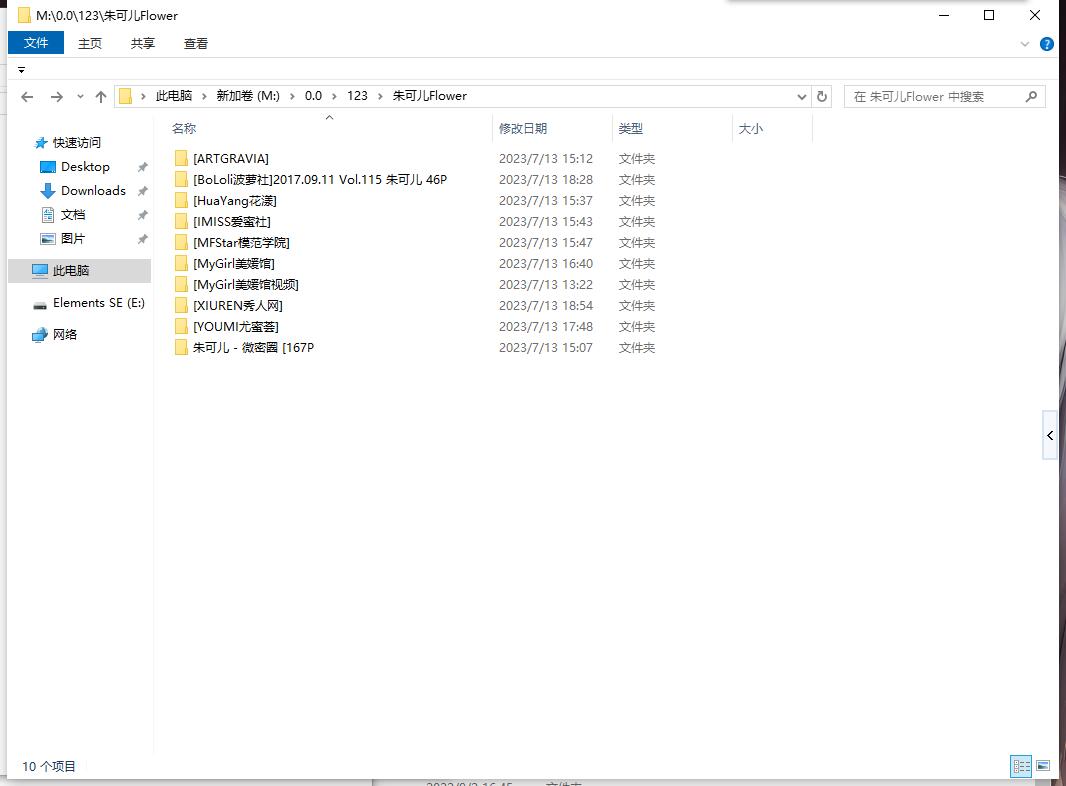This screenshot has height=786, width=1066.
Task: Search in 朱可儿Flower search box
Action: 944,97
